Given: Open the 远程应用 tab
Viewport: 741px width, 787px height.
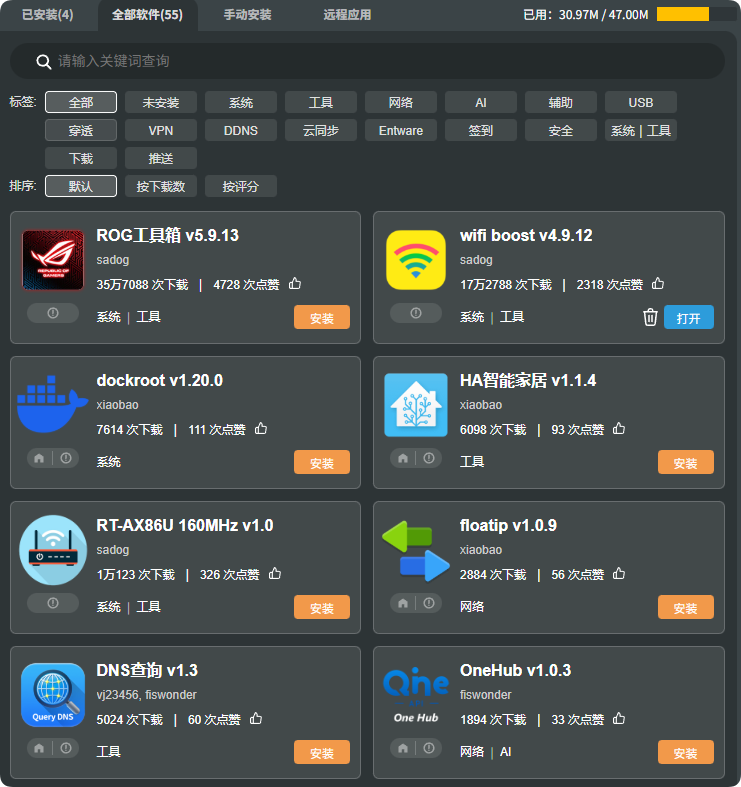Looking at the screenshot, I should [347, 15].
